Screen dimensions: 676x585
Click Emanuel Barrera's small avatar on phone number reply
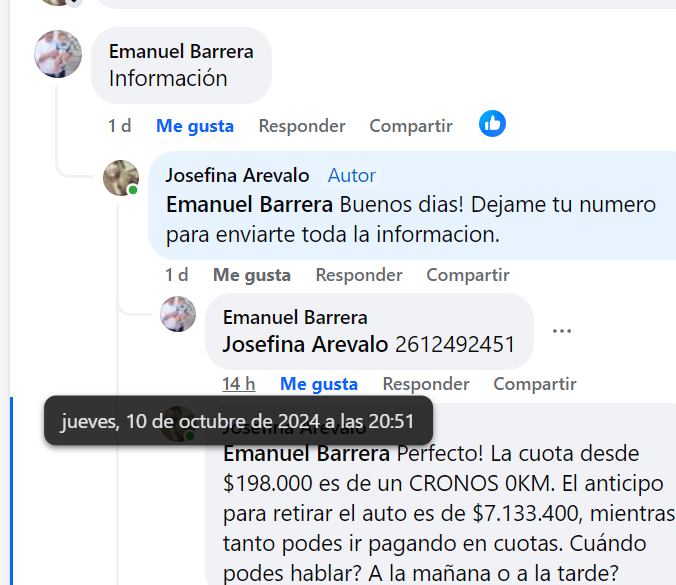point(178,314)
